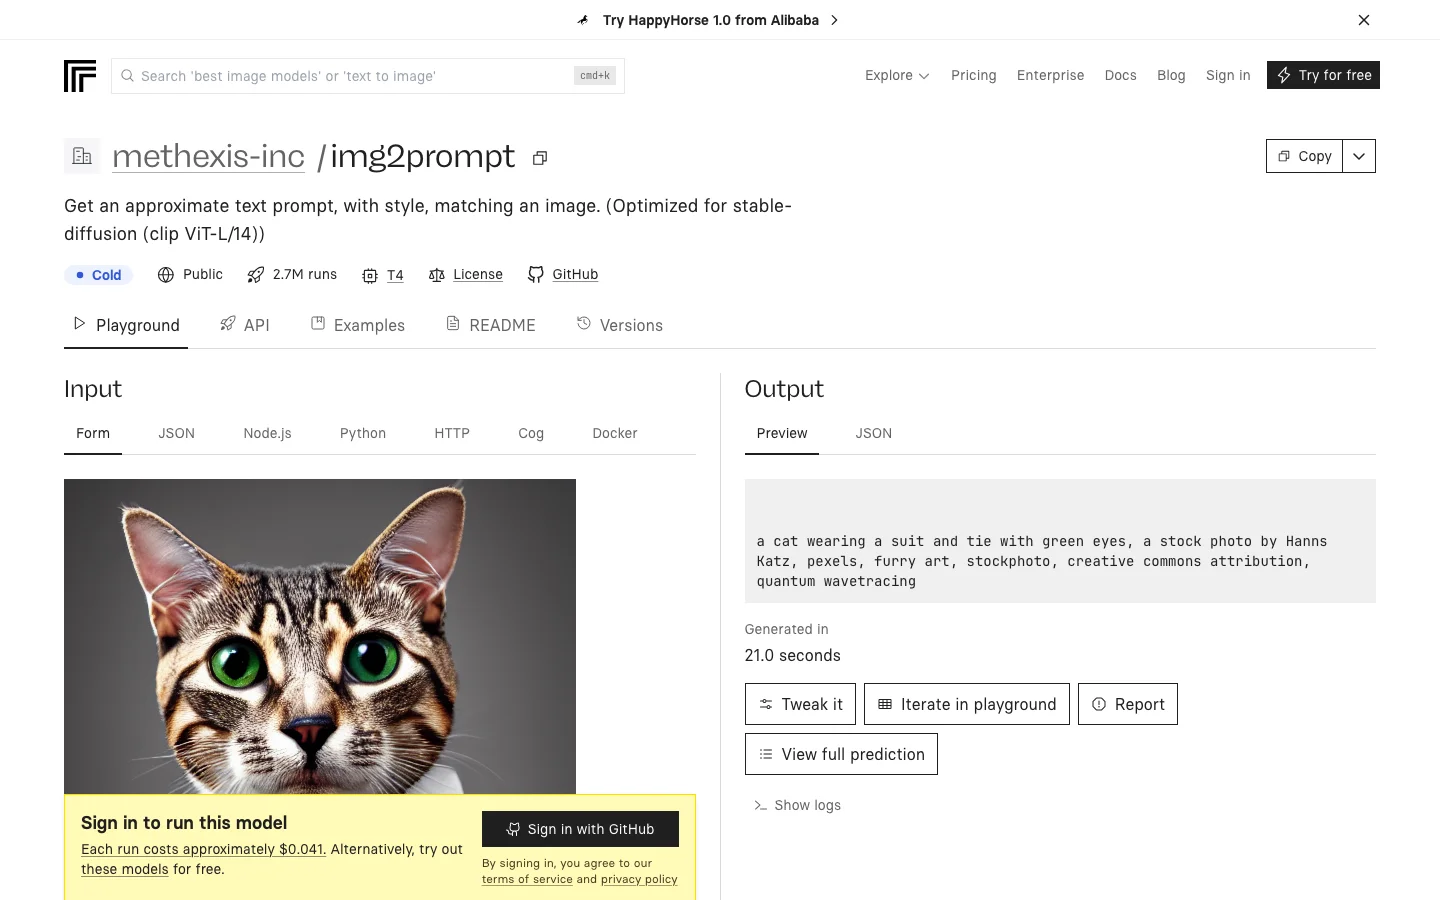The image size is (1440, 900).
Task: Click View full prediction
Action: pyautogui.click(x=841, y=754)
